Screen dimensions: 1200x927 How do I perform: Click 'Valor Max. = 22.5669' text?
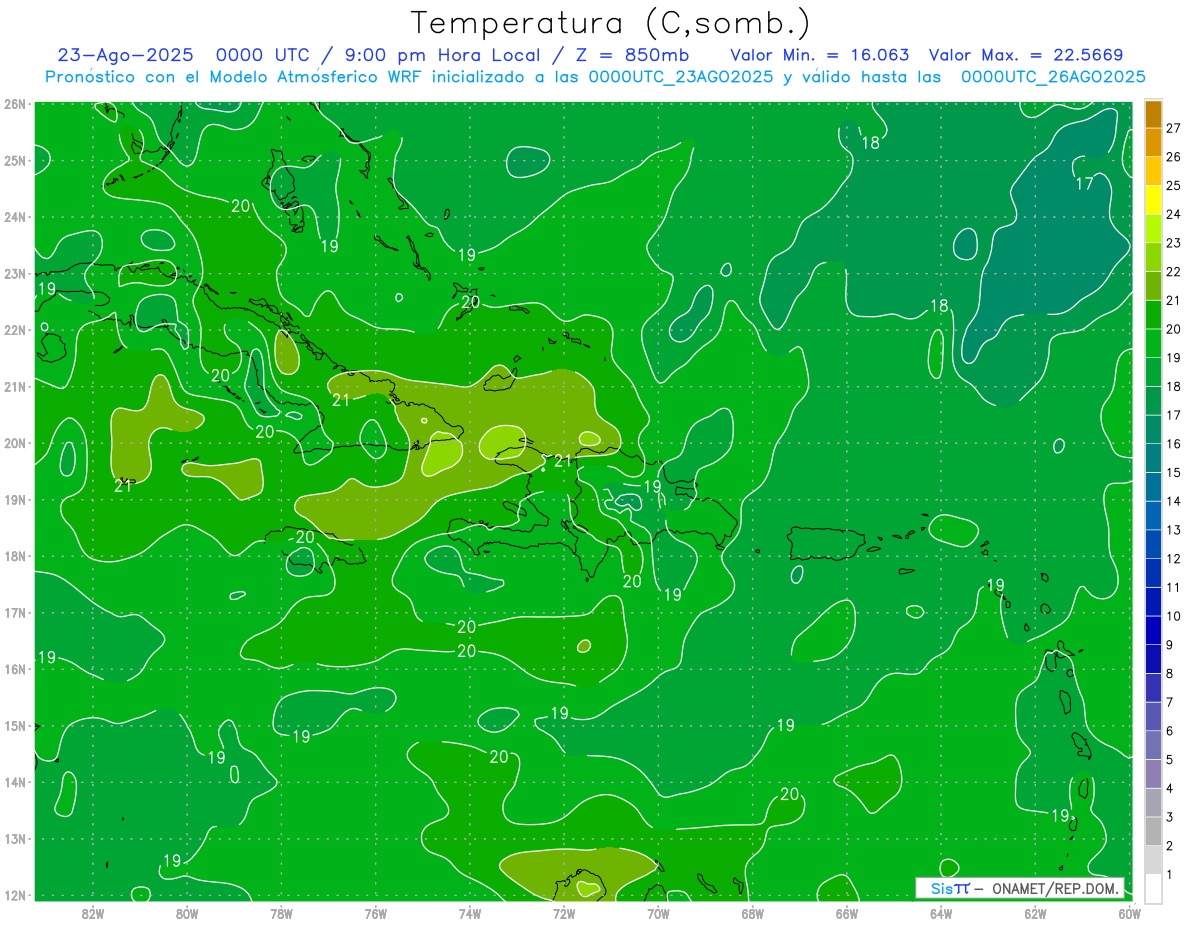click(x=1026, y=55)
